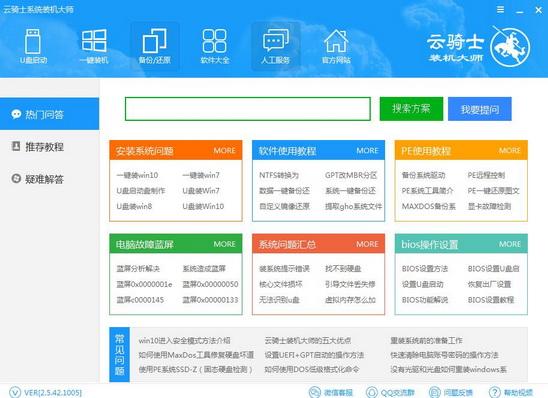Expand MORE in bios操作设置 panel
The image size is (548, 398).
[x=510, y=244]
